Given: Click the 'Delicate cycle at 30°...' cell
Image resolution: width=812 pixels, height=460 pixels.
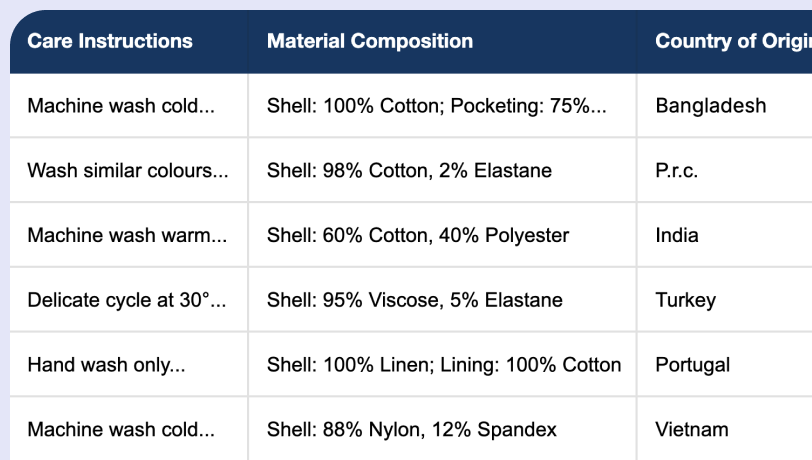Looking at the screenshot, I should 127,300.
